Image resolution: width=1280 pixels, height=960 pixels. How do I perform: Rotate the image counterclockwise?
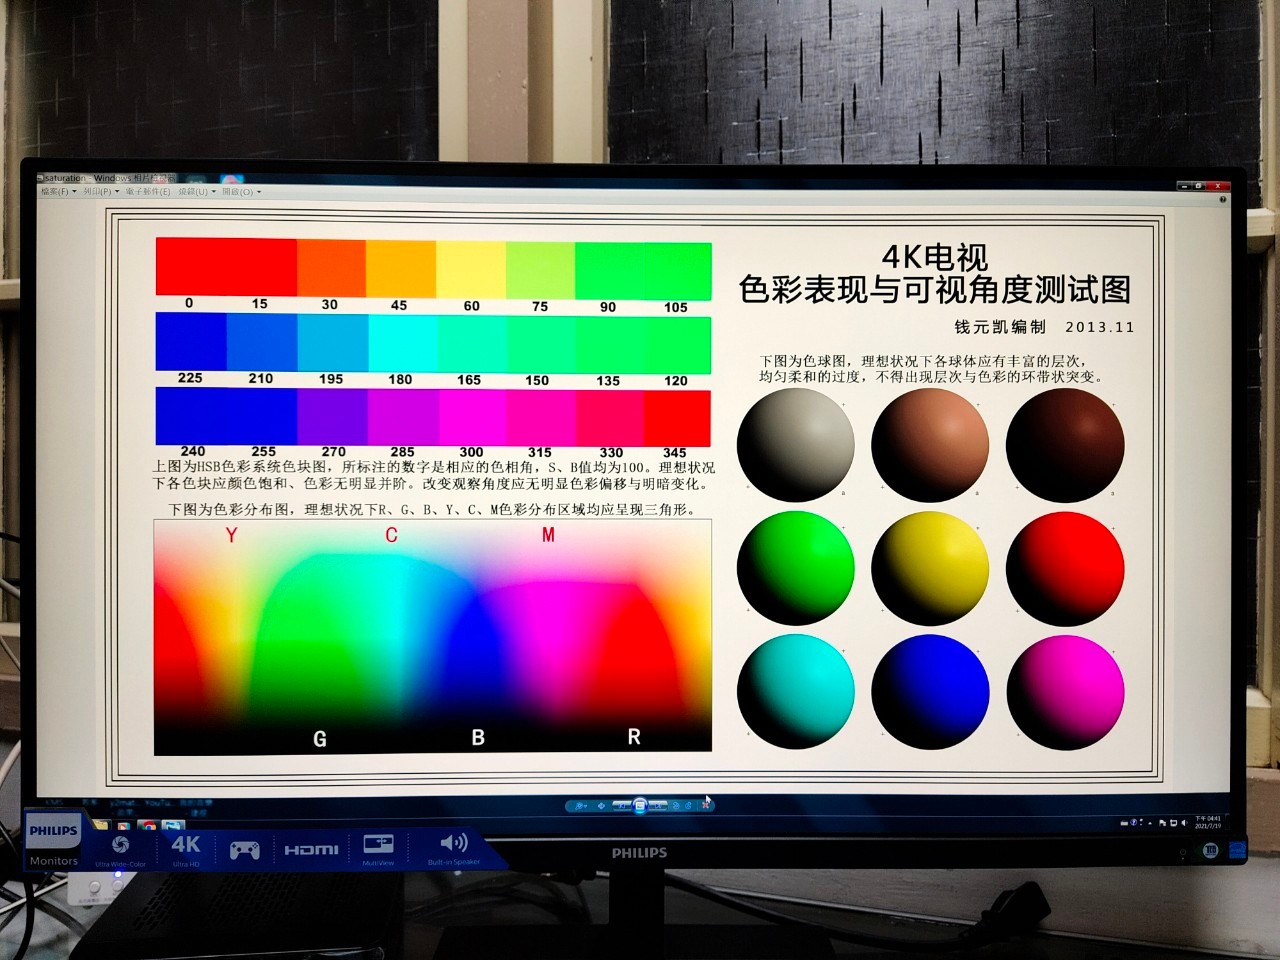click(x=676, y=806)
